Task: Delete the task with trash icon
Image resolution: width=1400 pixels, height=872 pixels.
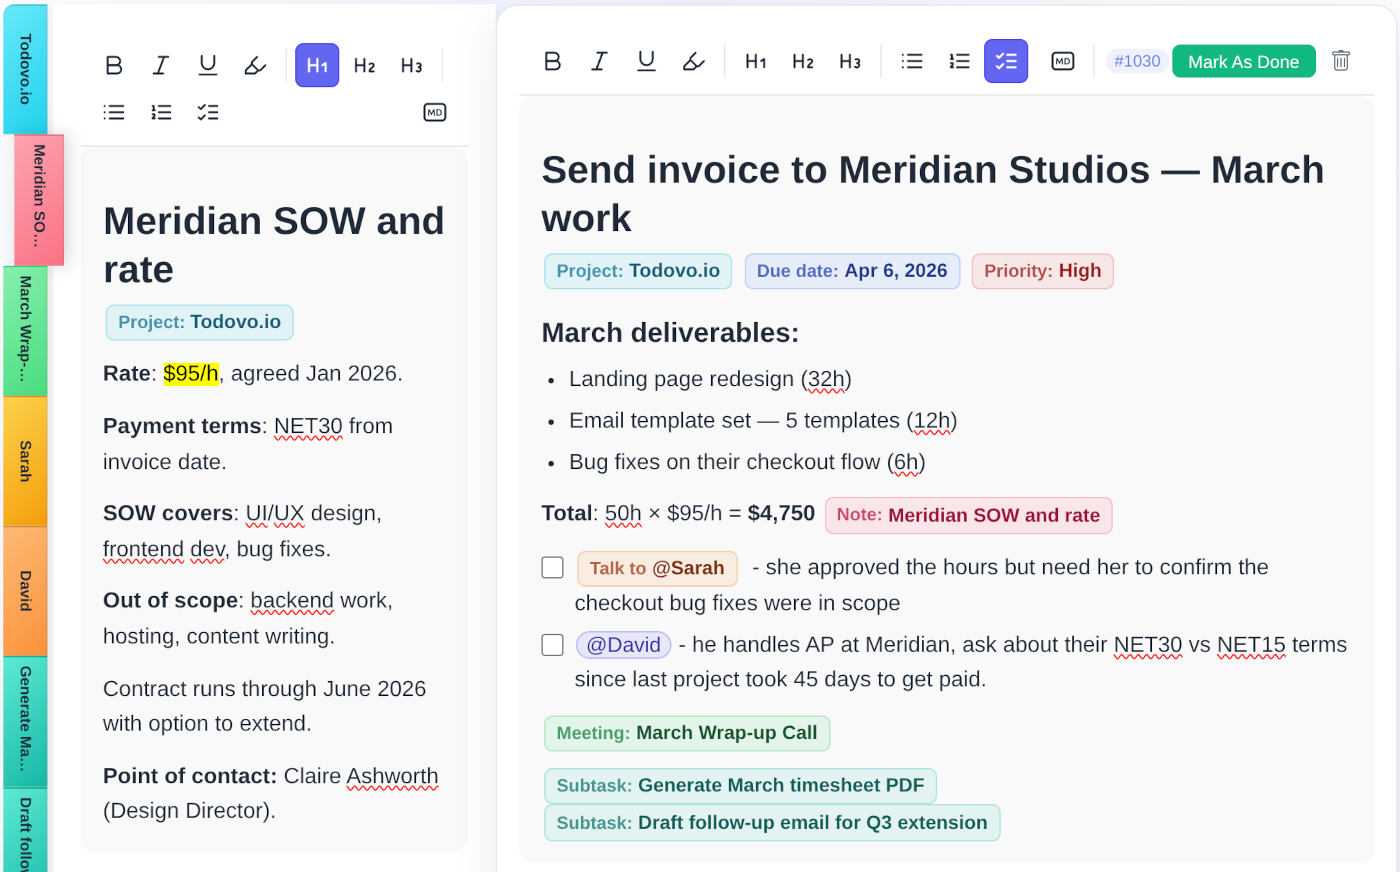Action: (1341, 61)
